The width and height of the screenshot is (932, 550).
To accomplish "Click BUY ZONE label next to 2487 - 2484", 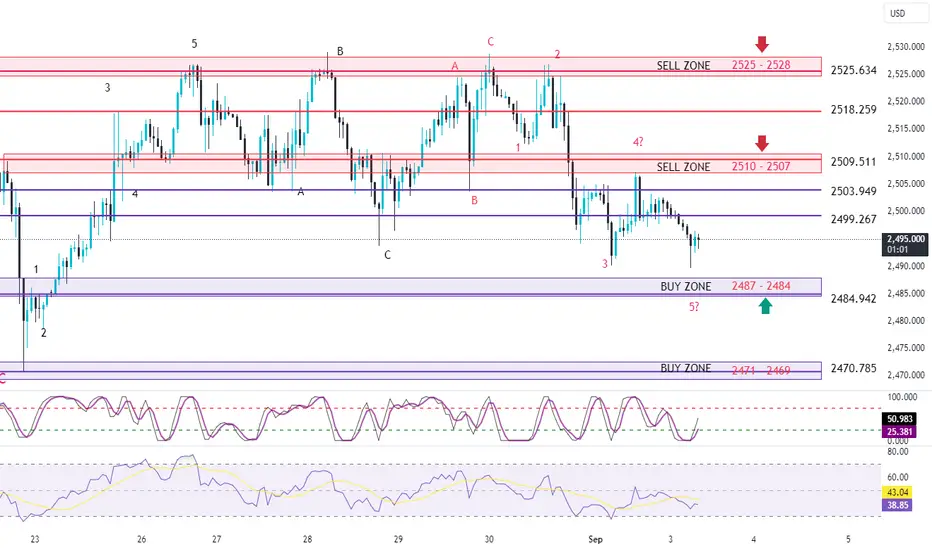I will pos(685,286).
